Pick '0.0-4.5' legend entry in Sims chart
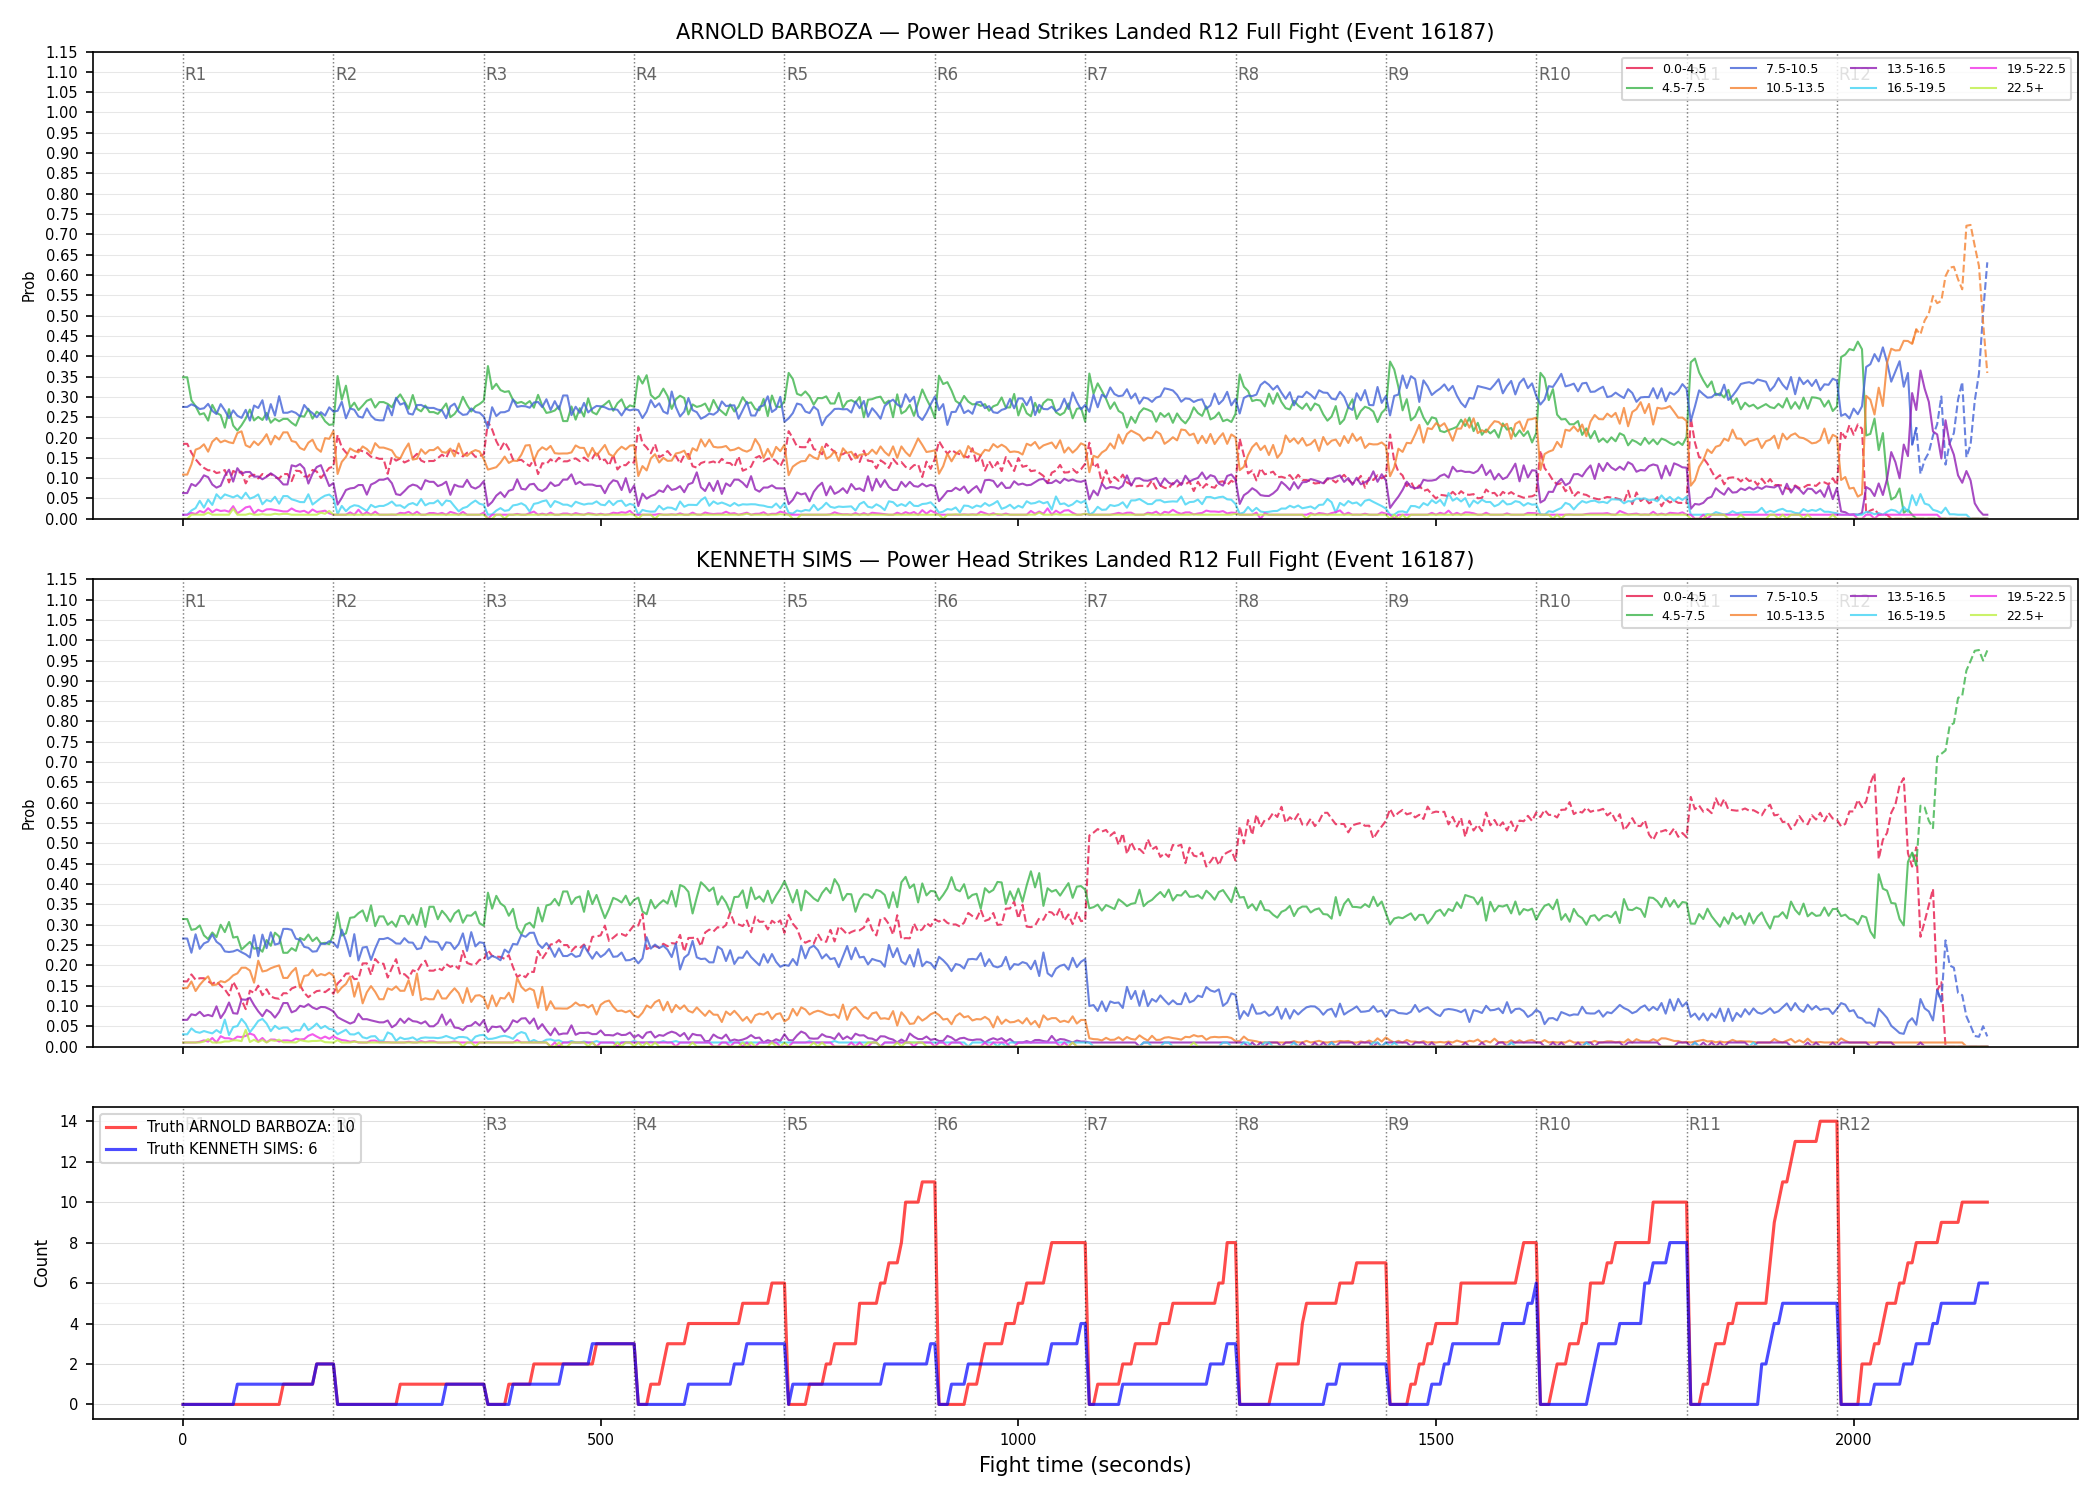The image size is (2100, 1500). click(x=1667, y=597)
